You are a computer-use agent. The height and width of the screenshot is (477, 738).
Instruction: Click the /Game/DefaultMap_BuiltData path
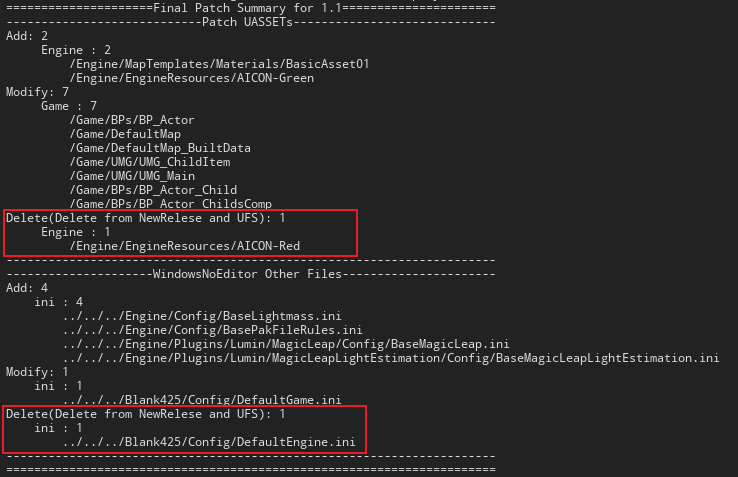pyautogui.click(x=160, y=147)
